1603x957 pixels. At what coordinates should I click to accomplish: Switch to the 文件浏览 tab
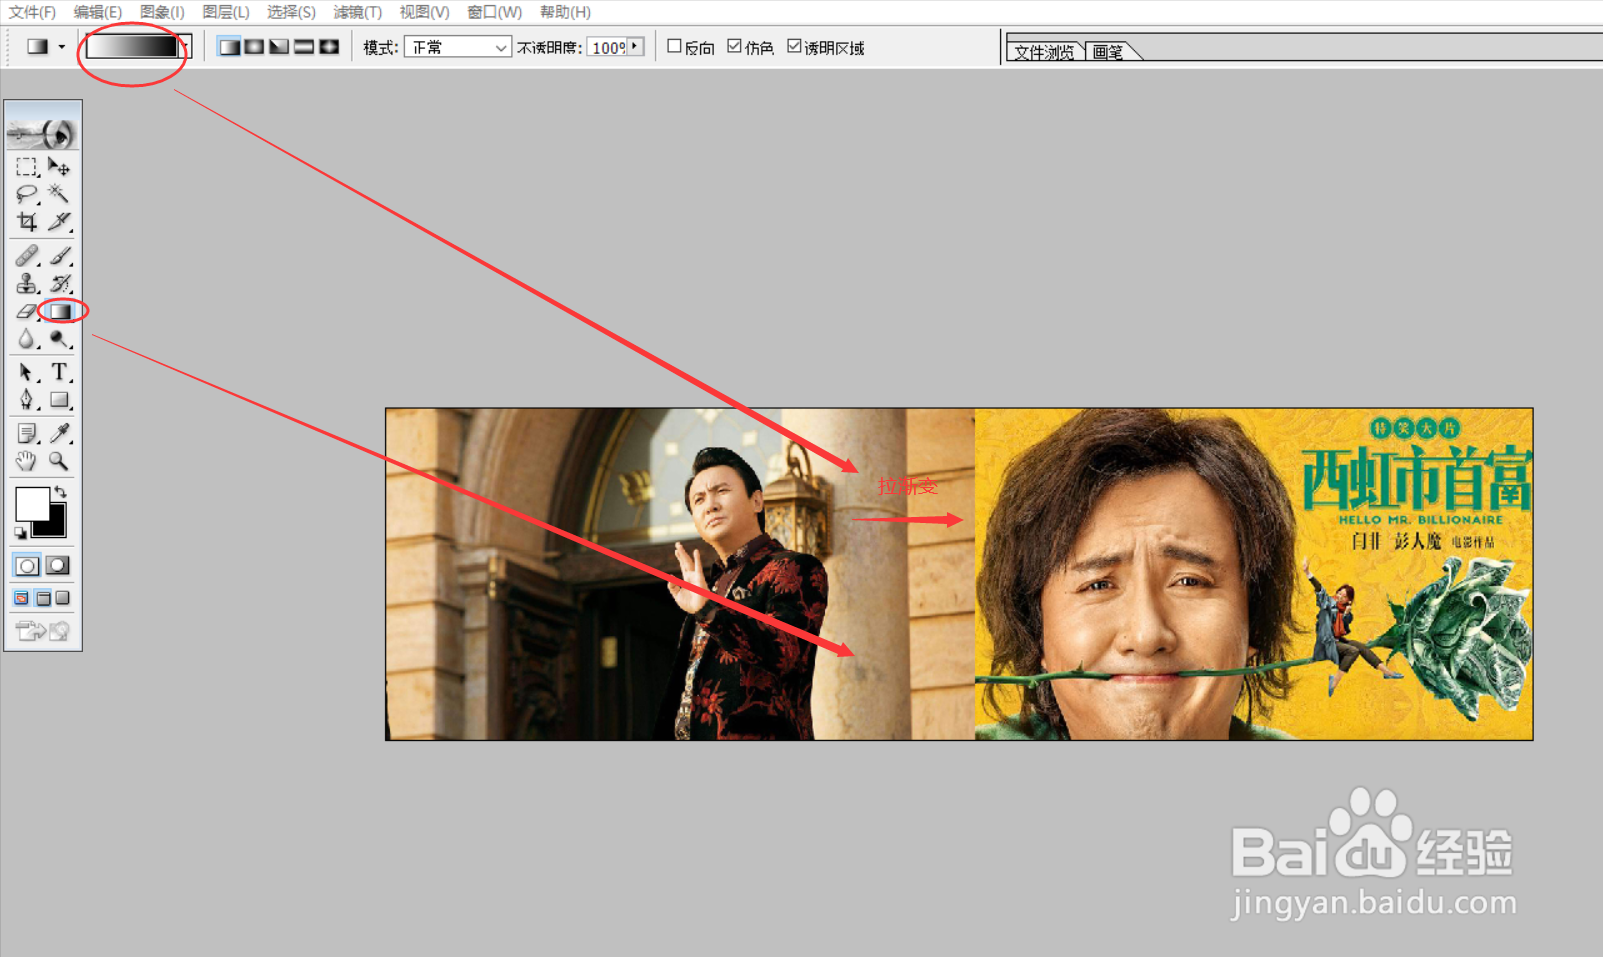(x=1044, y=52)
